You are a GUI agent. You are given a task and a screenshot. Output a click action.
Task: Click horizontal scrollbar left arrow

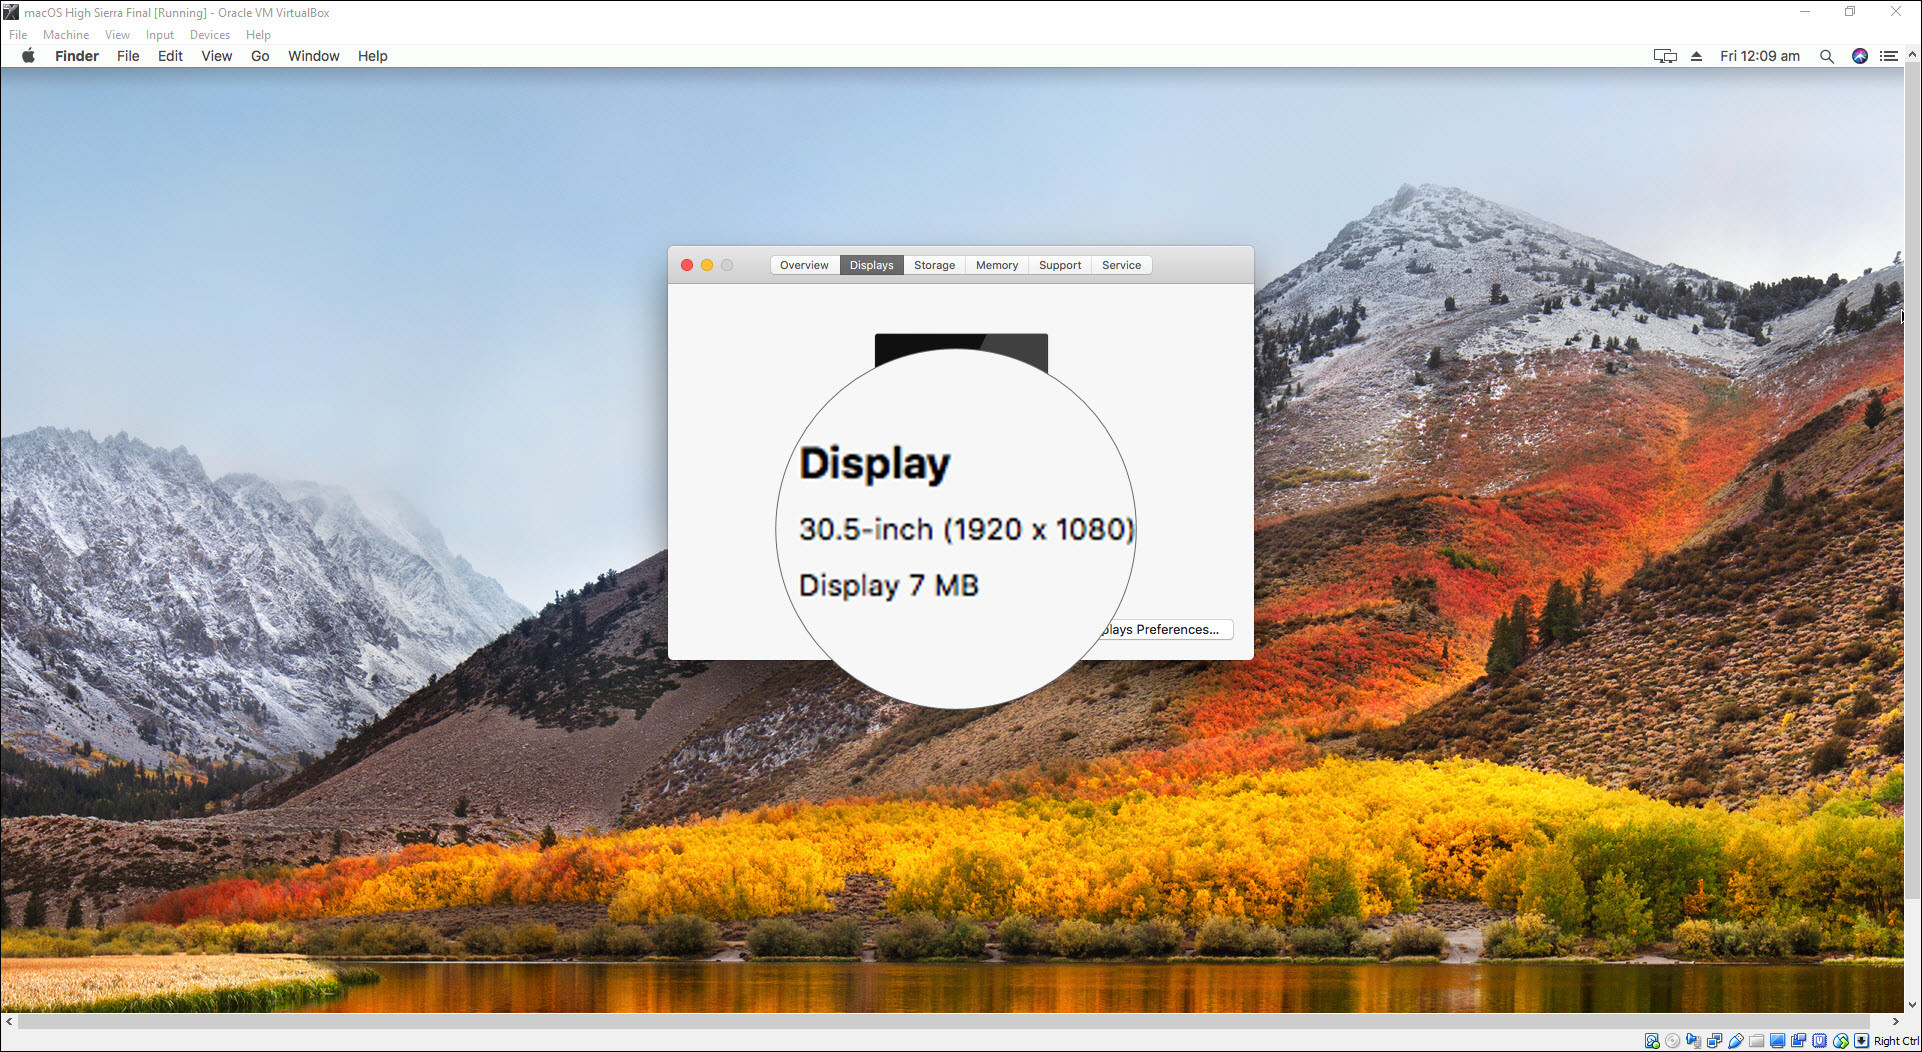tap(9, 1022)
